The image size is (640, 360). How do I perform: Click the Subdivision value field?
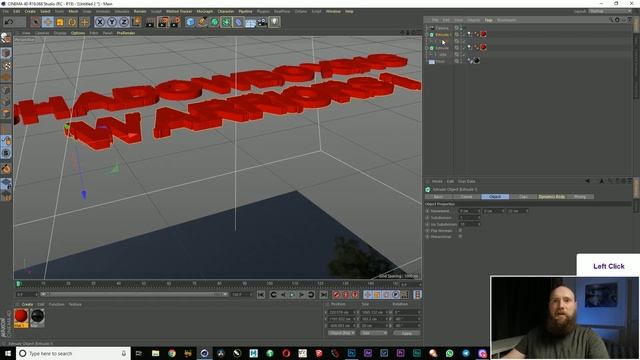(469, 218)
